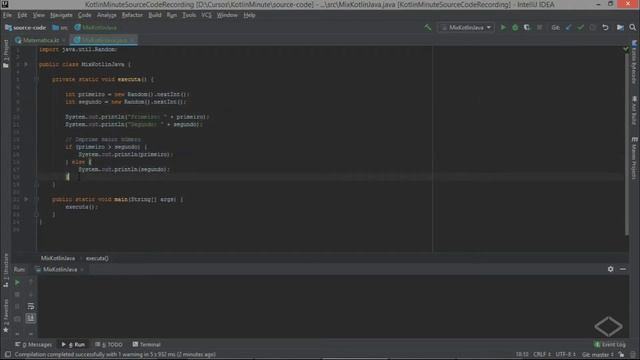
Task: Open the Run menu
Action: pyautogui.click(x=172, y=15)
